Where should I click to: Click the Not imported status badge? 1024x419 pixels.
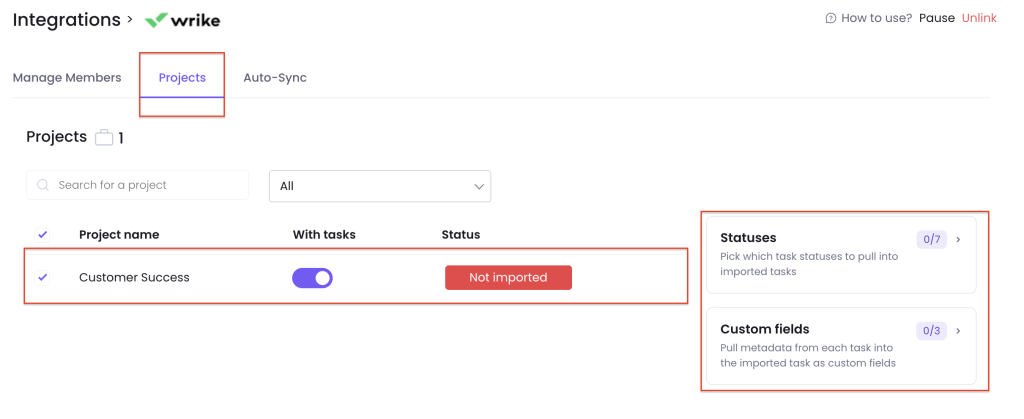[x=508, y=277]
